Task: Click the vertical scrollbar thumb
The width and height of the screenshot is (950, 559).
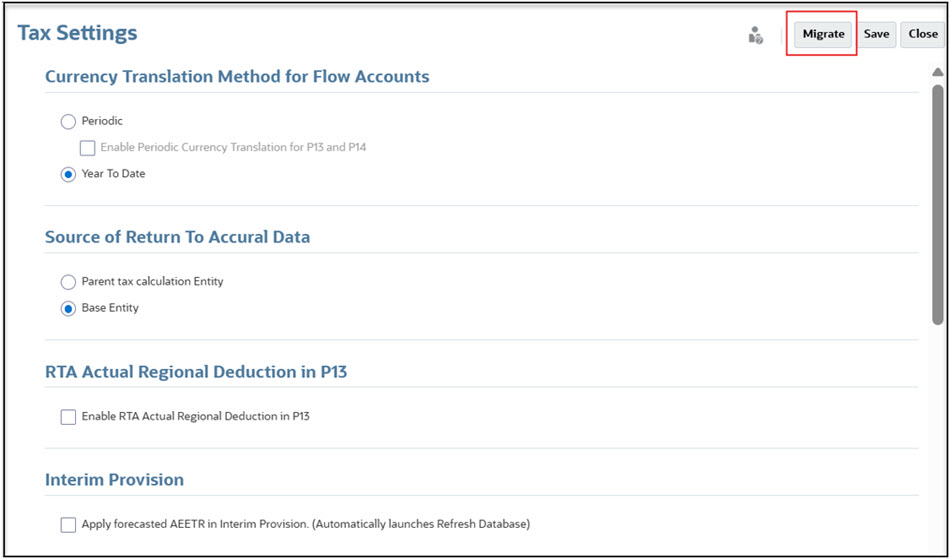Action: point(937,203)
